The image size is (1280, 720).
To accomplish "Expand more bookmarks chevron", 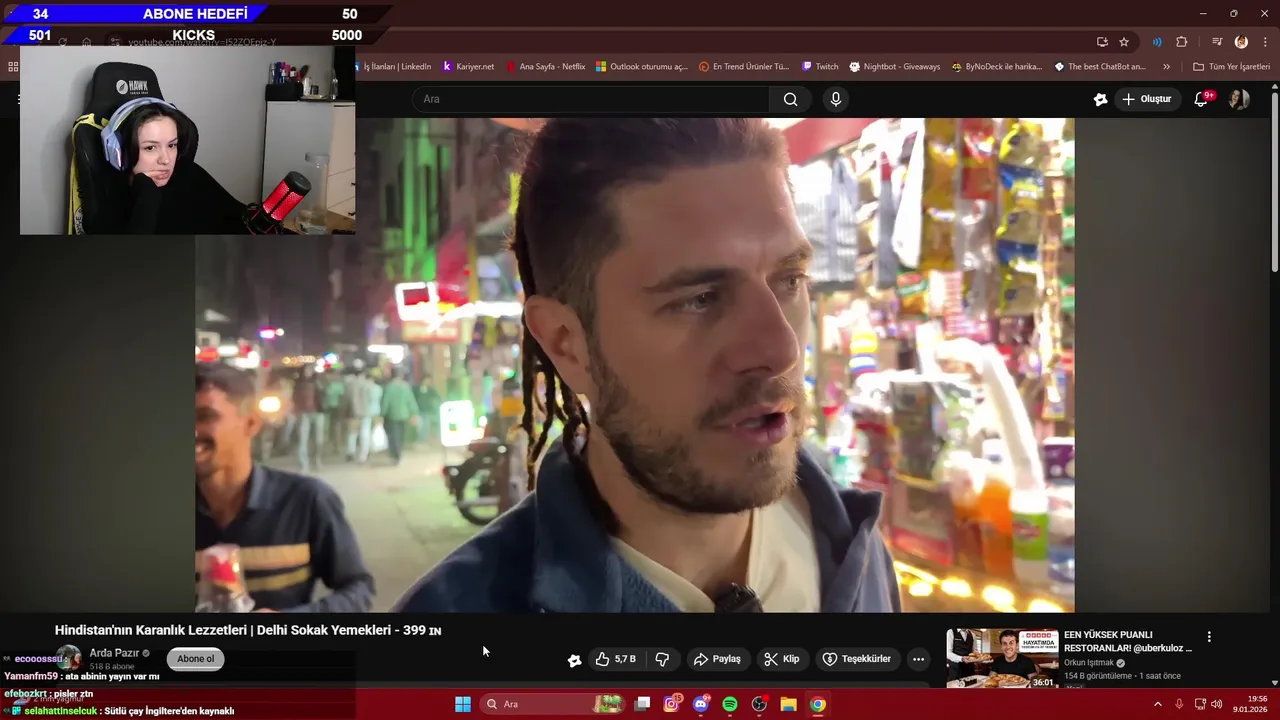I will (1166, 67).
